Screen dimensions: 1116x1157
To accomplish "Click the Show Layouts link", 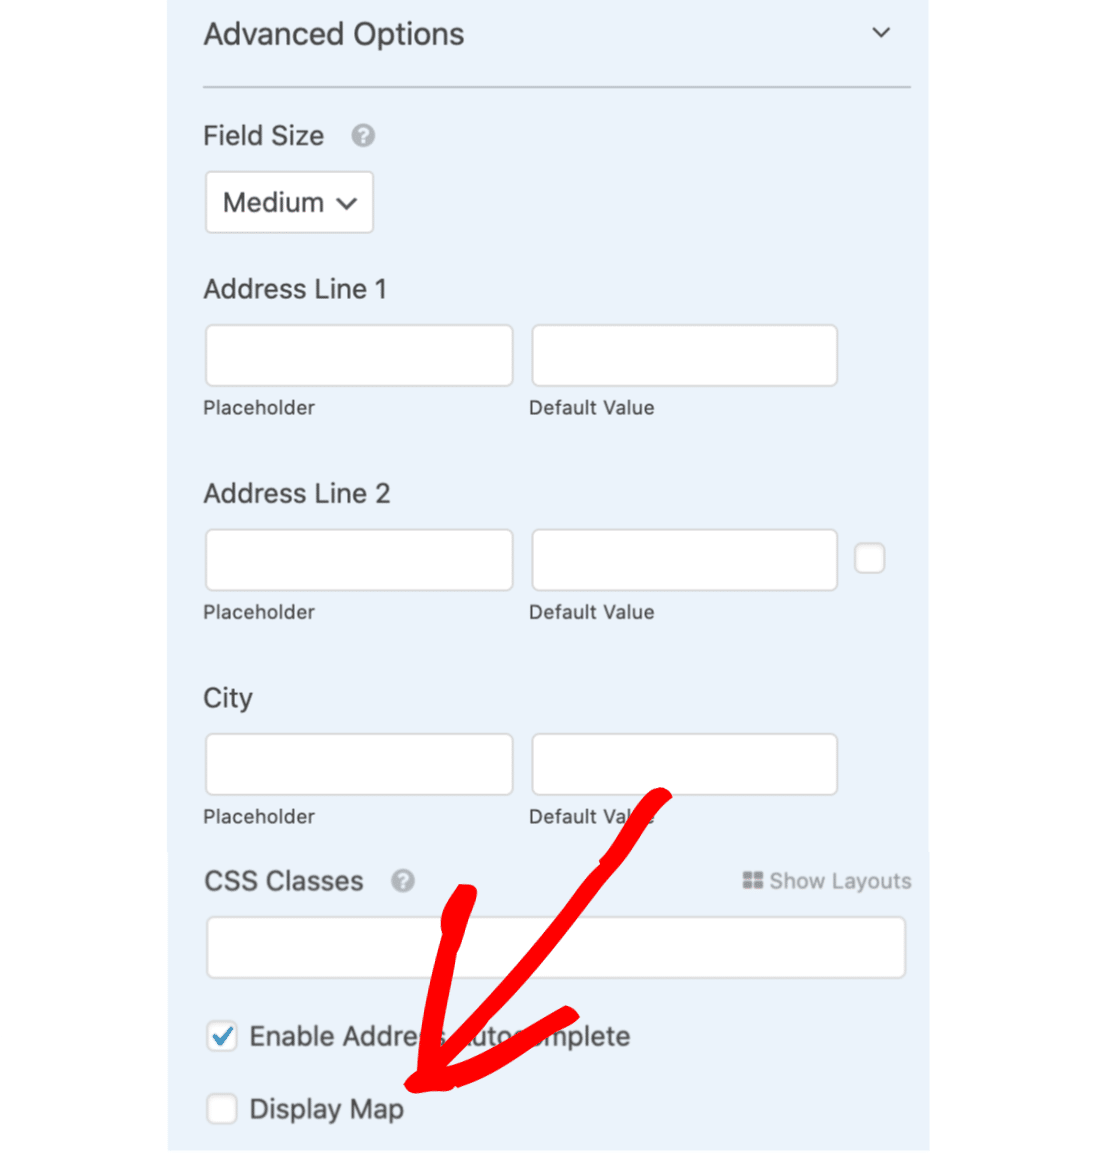I will (827, 881).
